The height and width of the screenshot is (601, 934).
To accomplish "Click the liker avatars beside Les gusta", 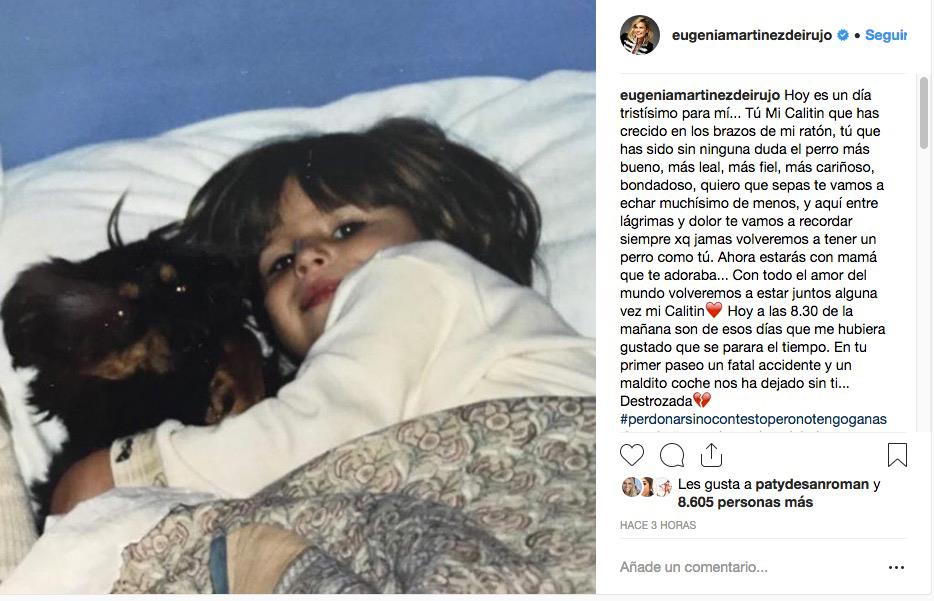I will click(x=647, y=487).
